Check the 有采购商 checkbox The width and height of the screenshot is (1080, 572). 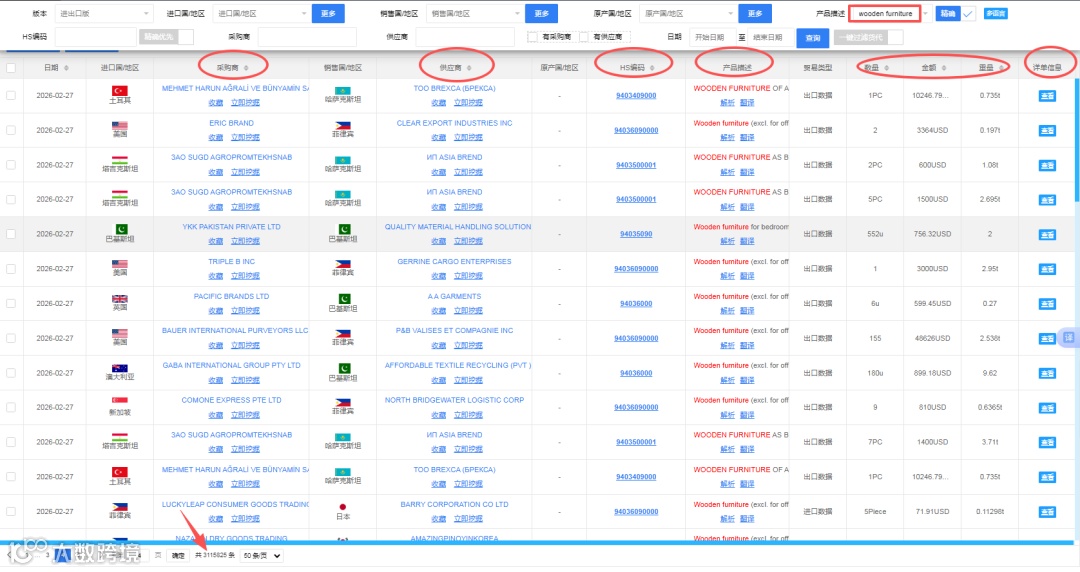point(532,37)
